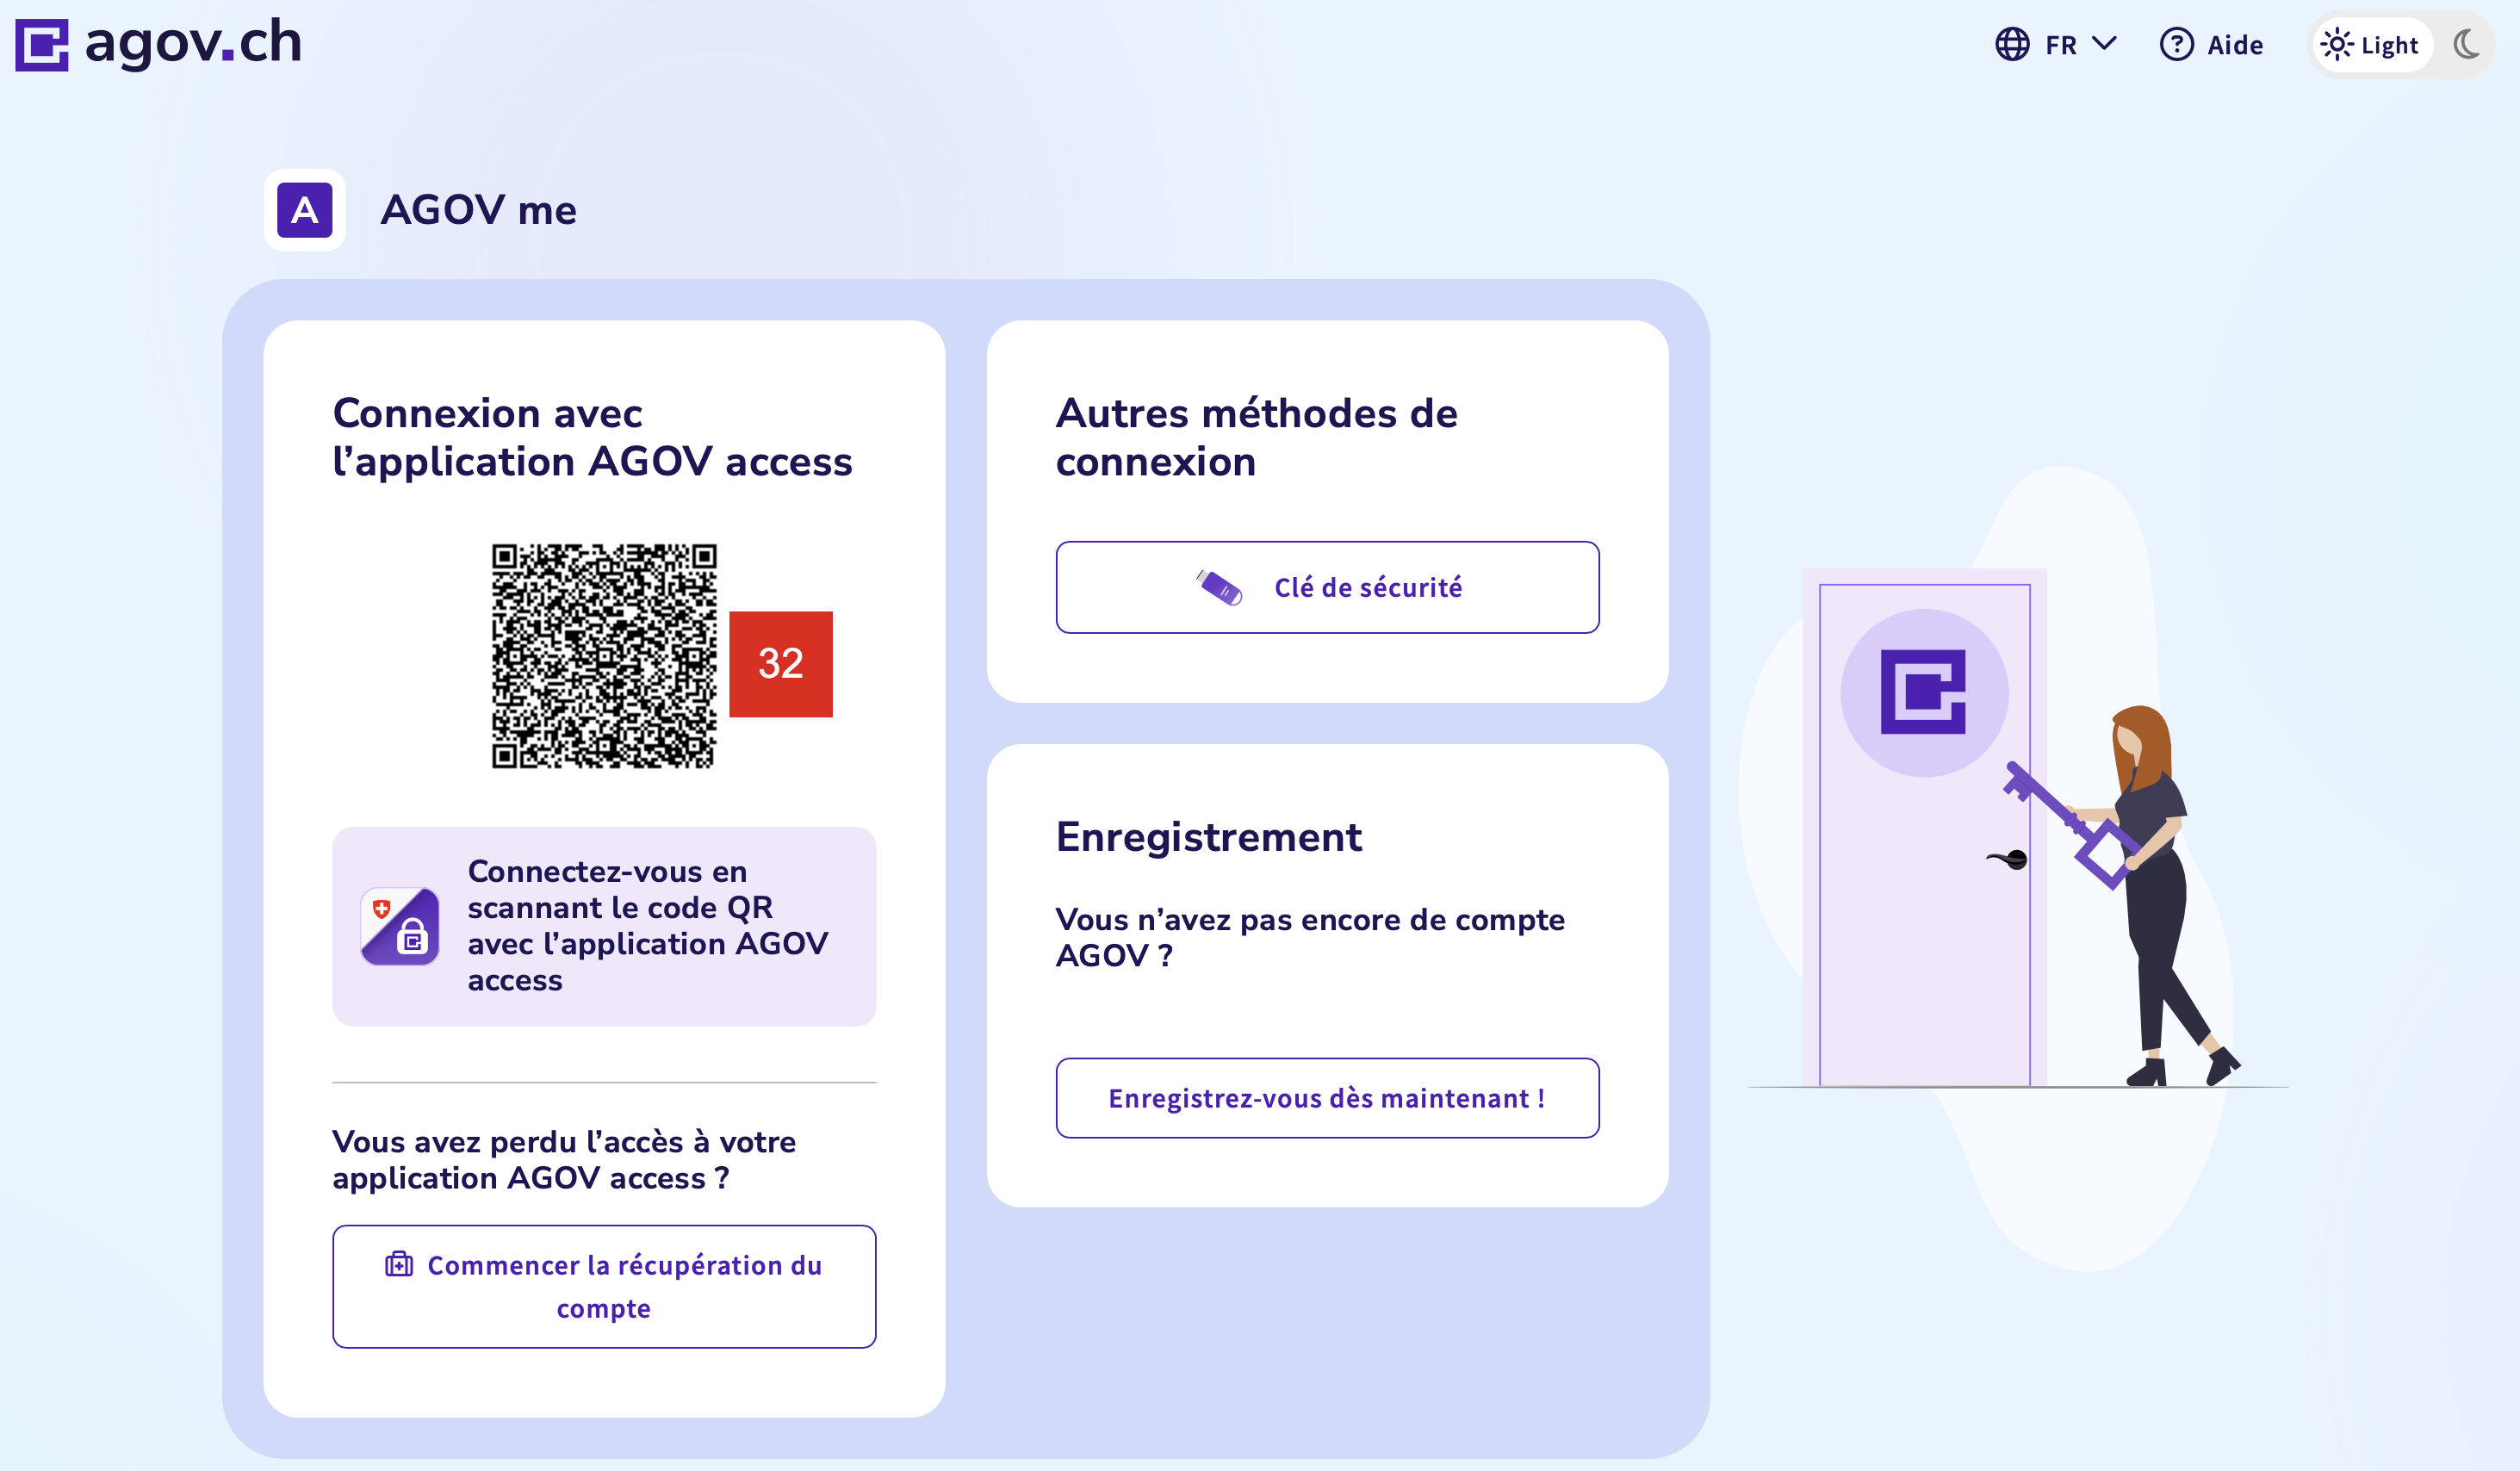Click the AGOV access app icon
2520x1471 pixels.
click(x=400, y=926)
